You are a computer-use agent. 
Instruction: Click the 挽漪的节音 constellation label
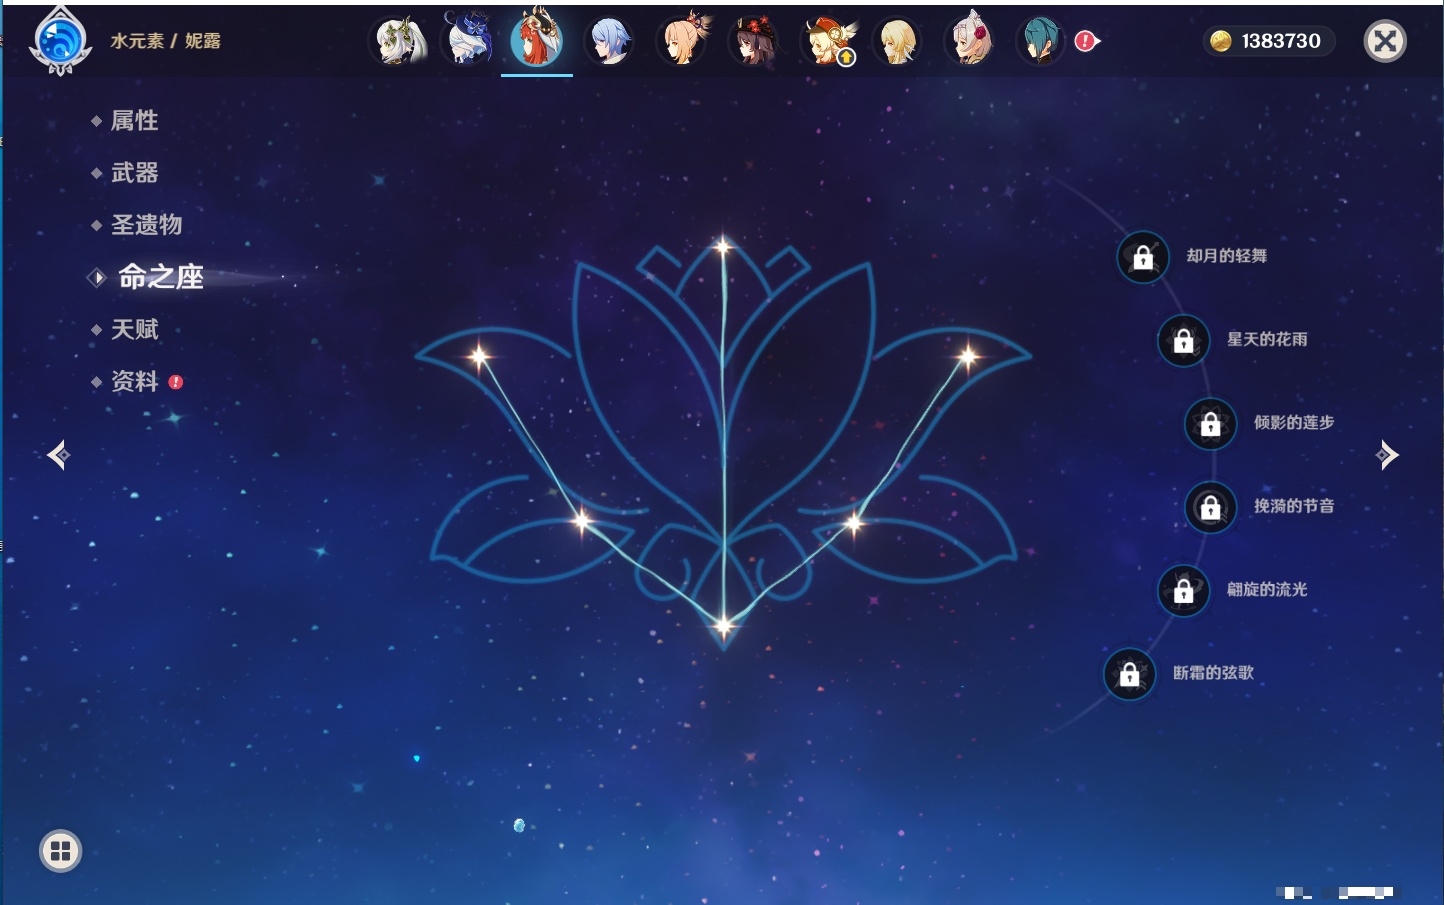(1294, 506)
